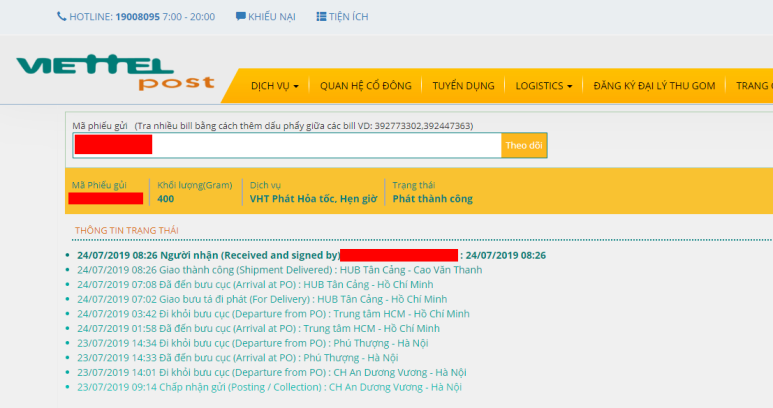Image resolution: width=773 pixels, height=408 pixels.
Task: Click the speech bubble icon for Khiếu nại
Action: click(x=241, y=16)
